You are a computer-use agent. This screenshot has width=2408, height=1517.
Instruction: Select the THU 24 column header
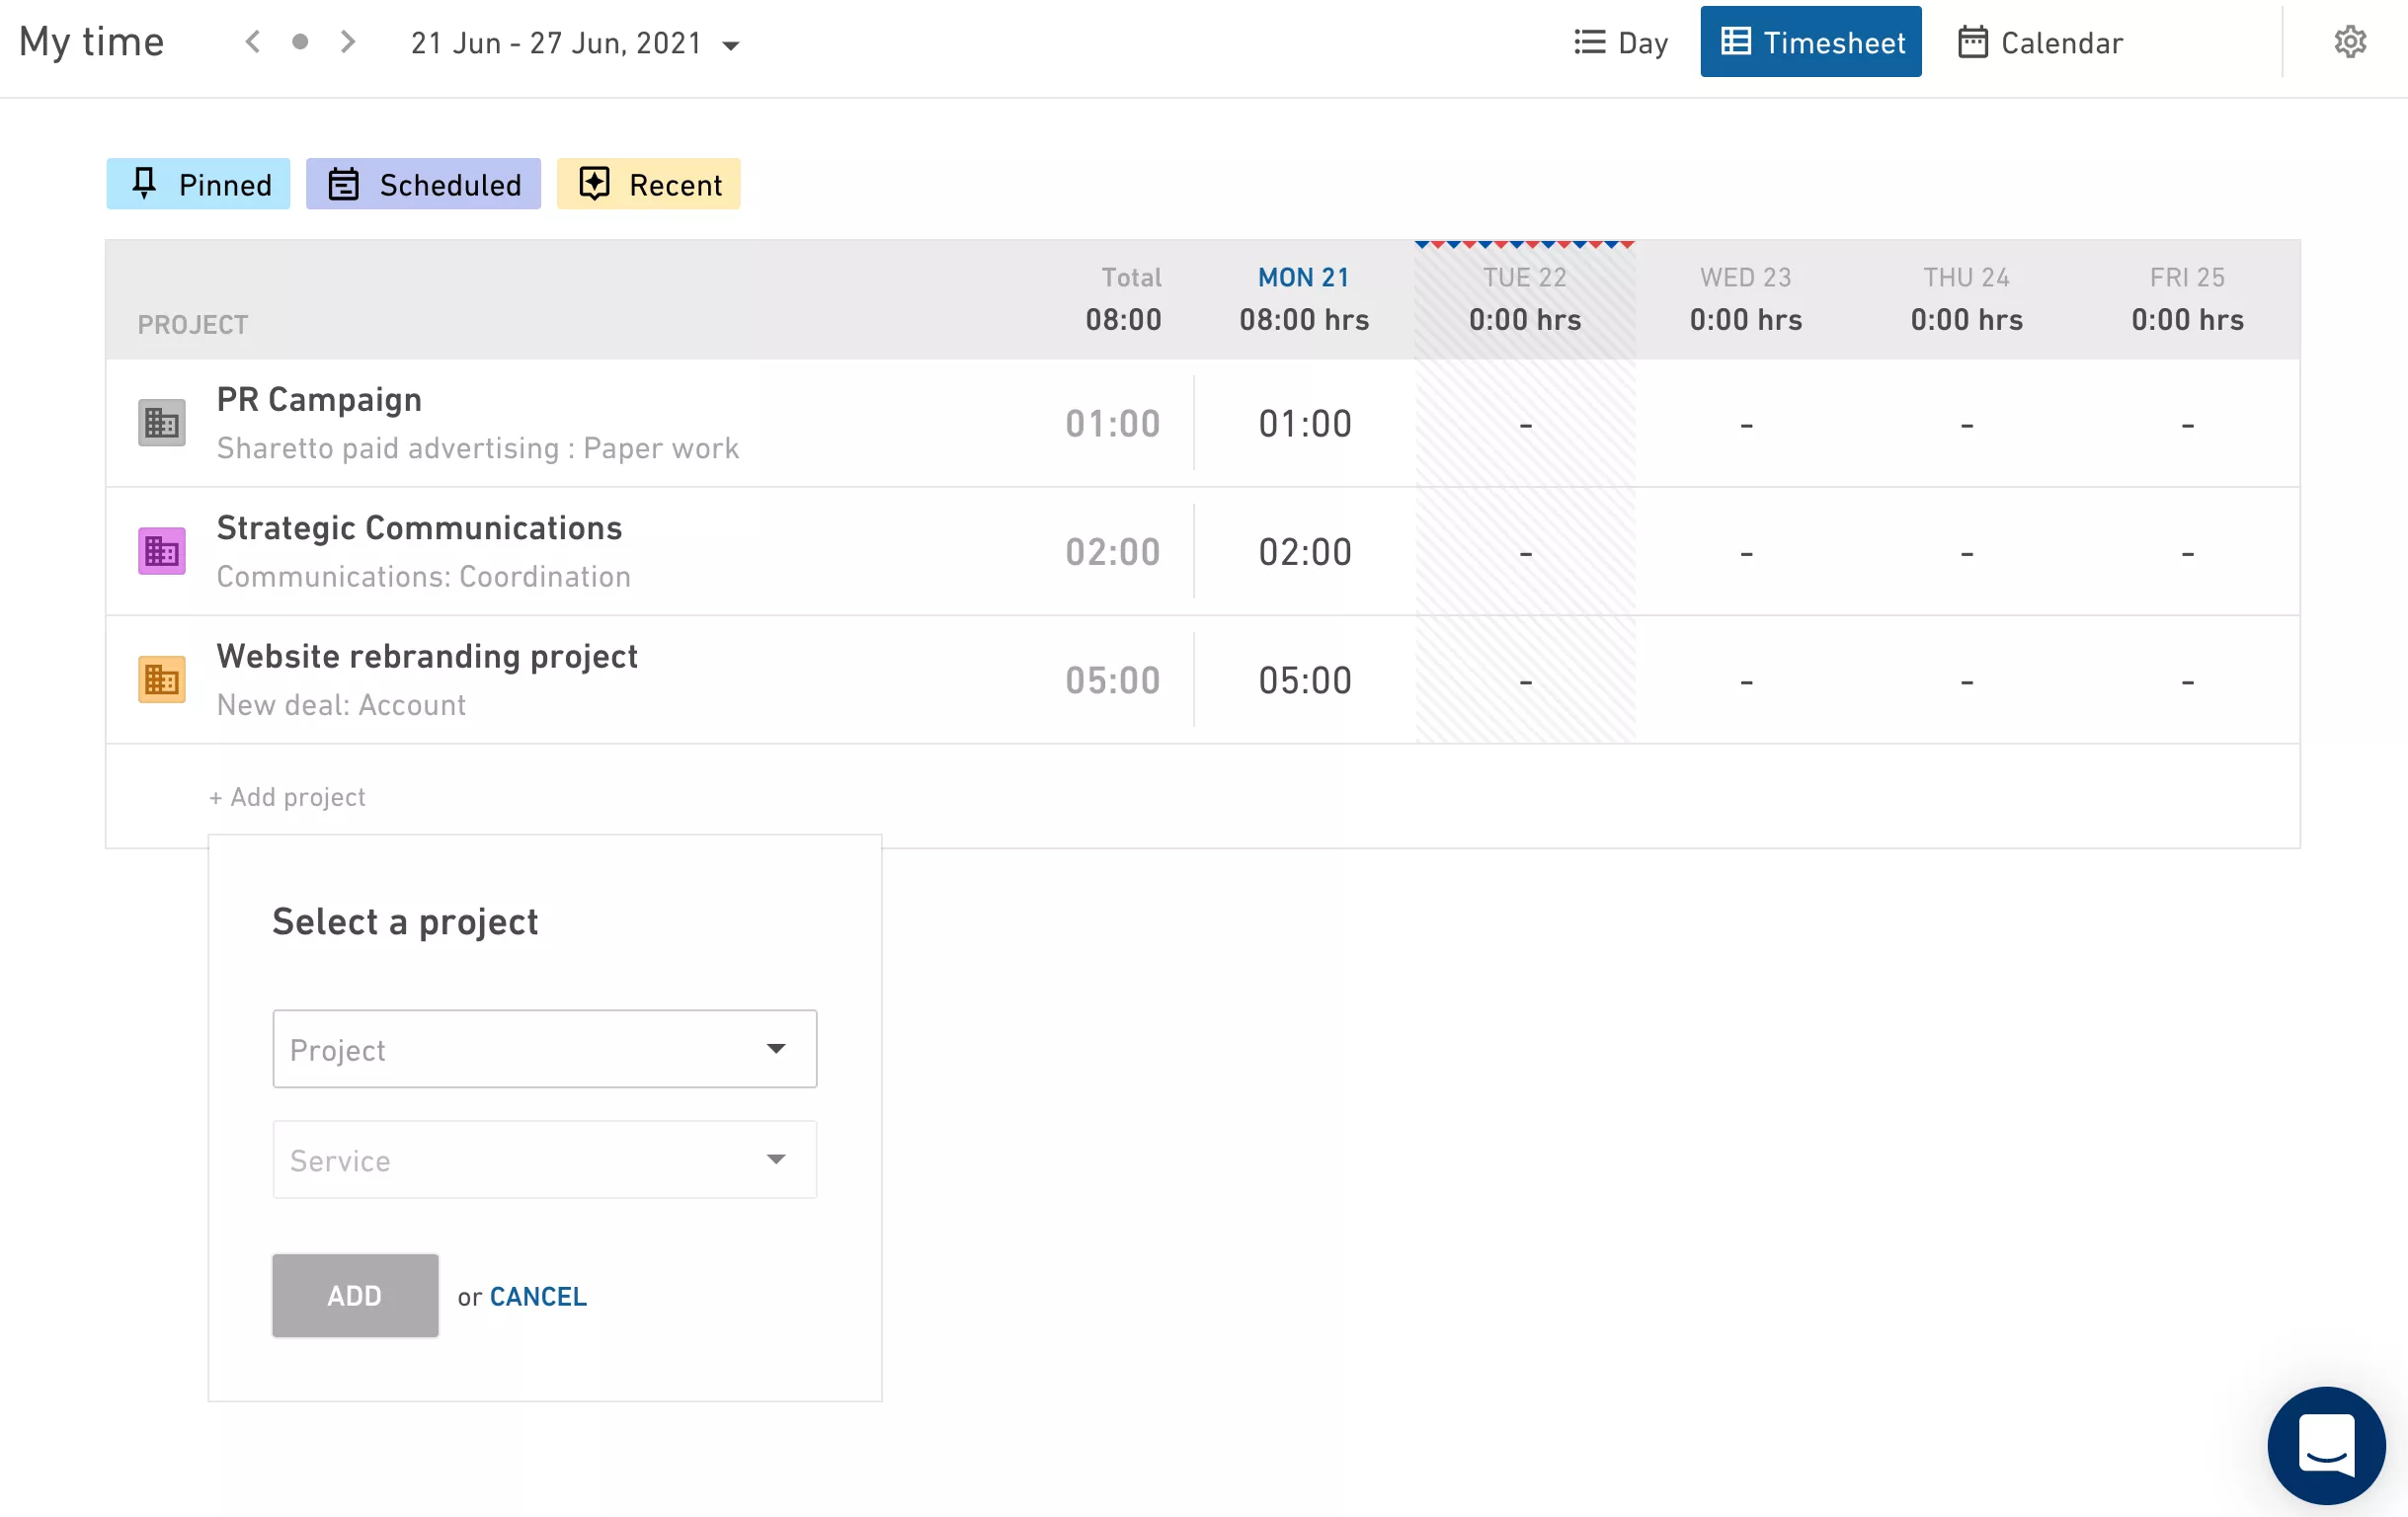tap(1967, 298)
